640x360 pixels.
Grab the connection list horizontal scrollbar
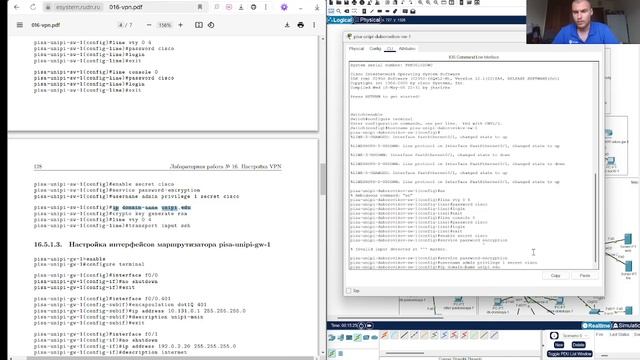click(405, 353)
